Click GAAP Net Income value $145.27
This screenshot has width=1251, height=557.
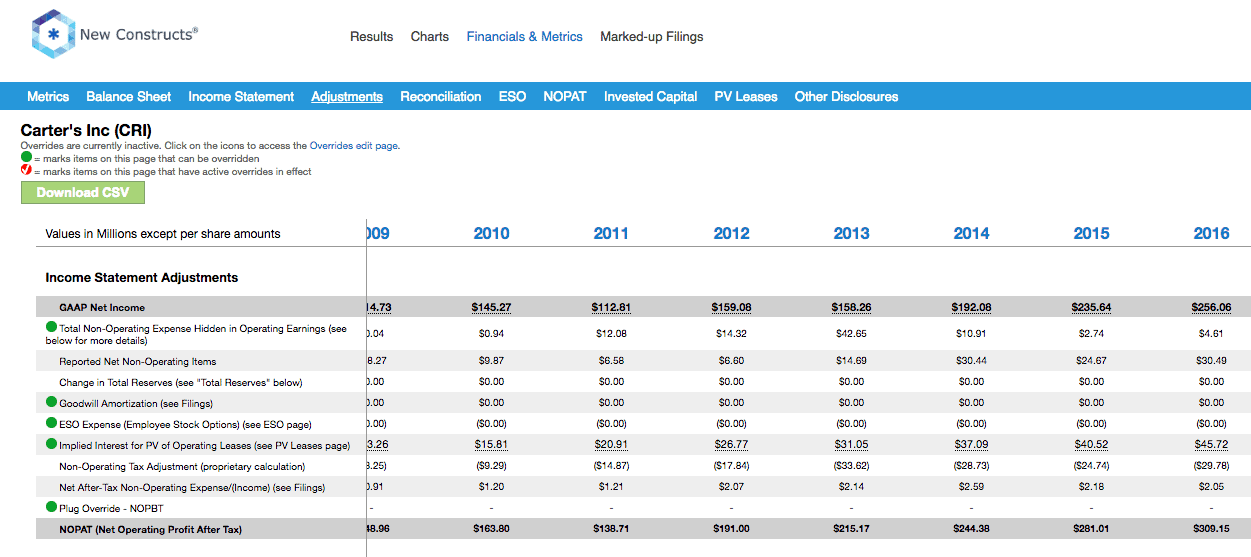(x=491, y=307)
